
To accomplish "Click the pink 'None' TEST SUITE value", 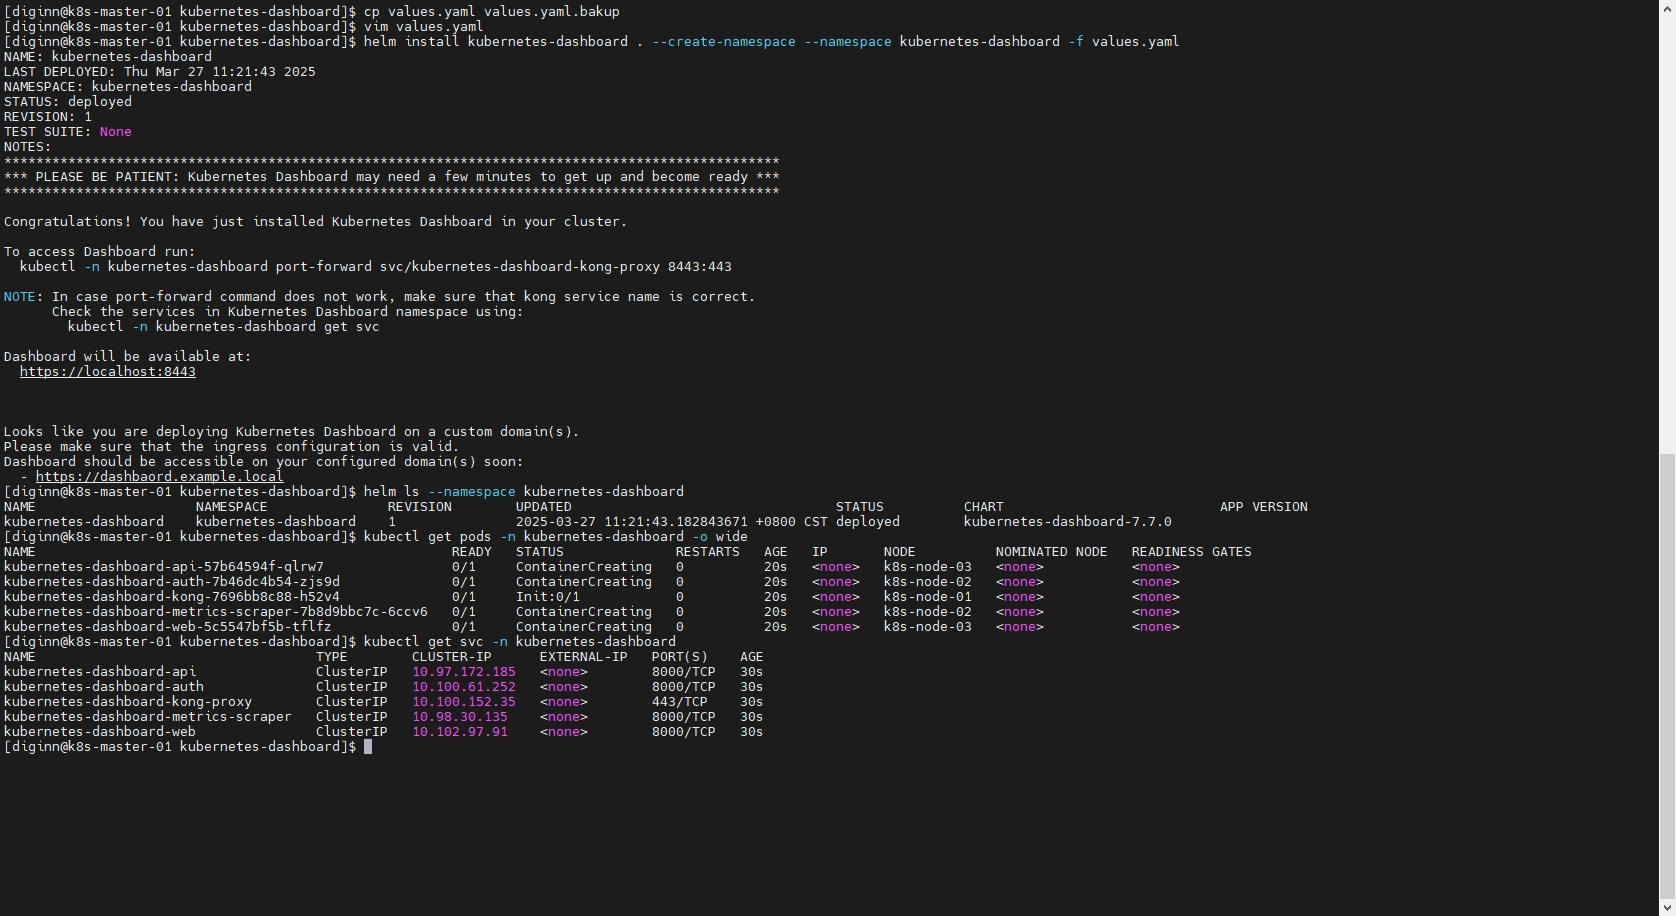I will tap(115, 132).
